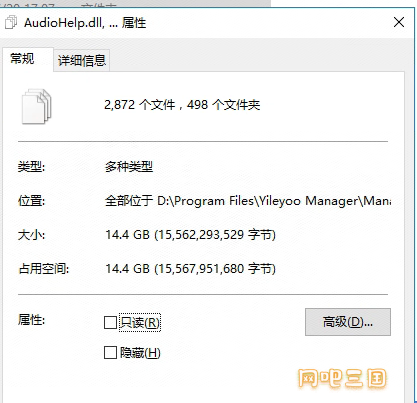
Task: Click the multi-file icon in the title bar
Action: point(11,23)
